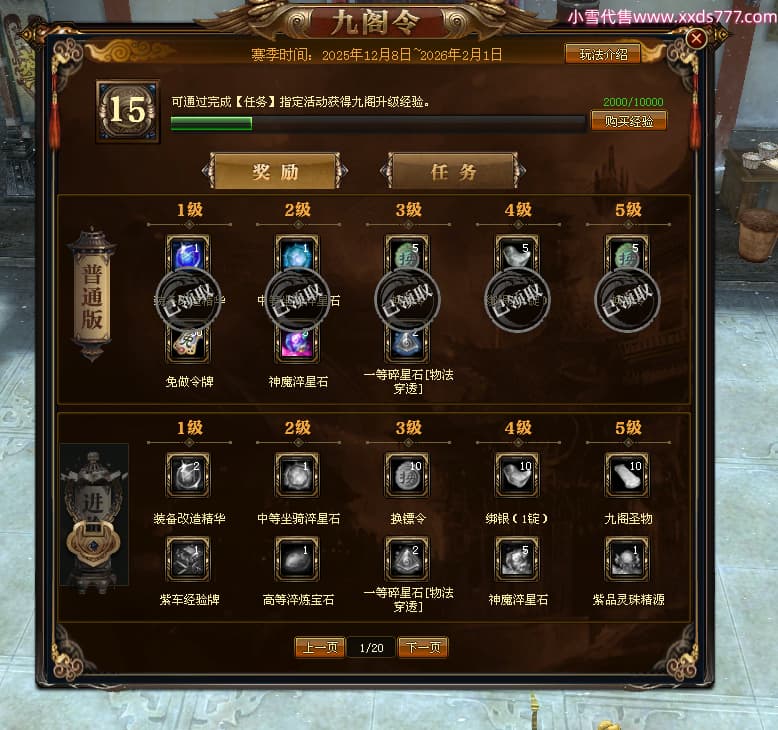Switch to the 奖励 tab
The height and width of the screenshot is (730, 778).
coord(275,171)
